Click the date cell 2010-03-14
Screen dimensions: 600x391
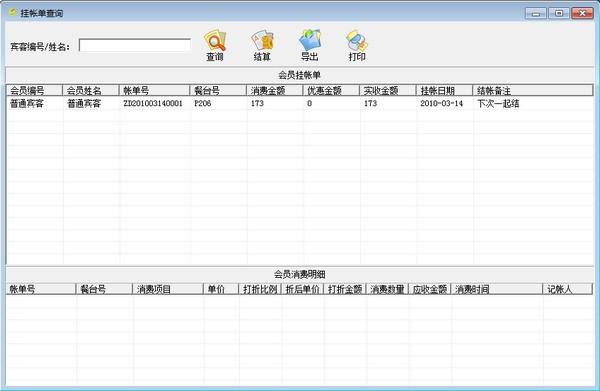(x=442, y=103)
